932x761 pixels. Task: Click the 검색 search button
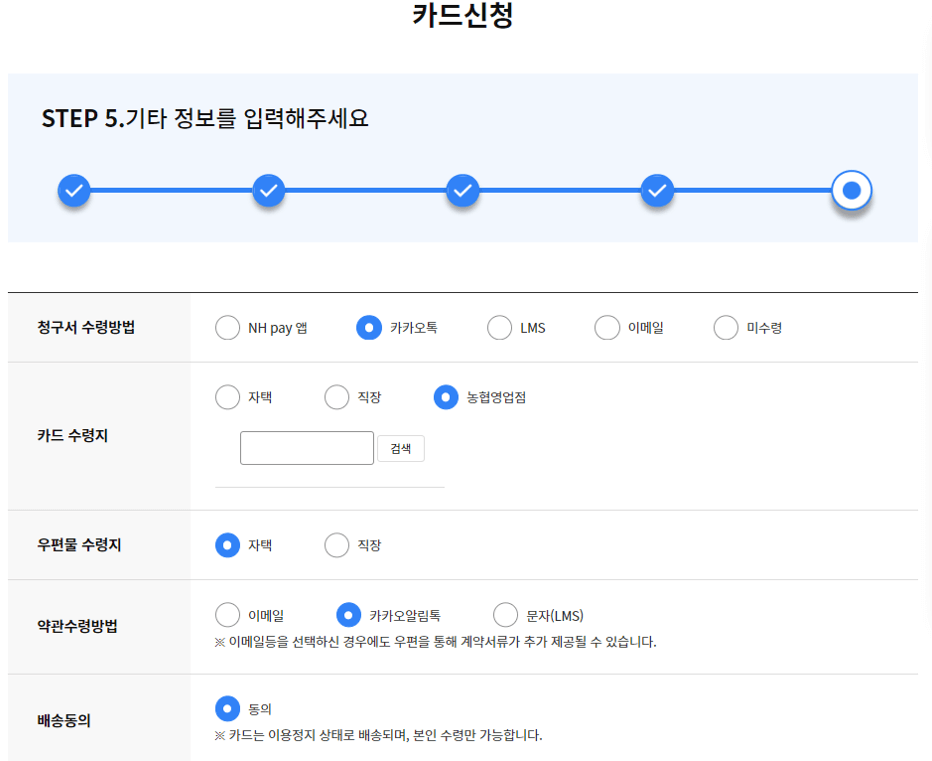[401, 448]
